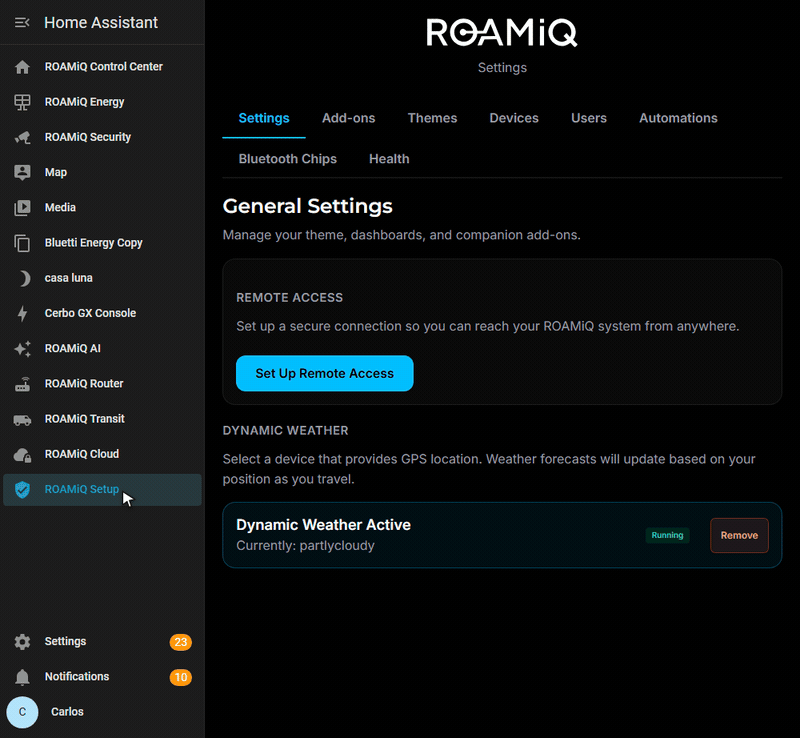
Task: Open ROAMiQ AI page
Action: pyautogui.click(x=72, y=349)
